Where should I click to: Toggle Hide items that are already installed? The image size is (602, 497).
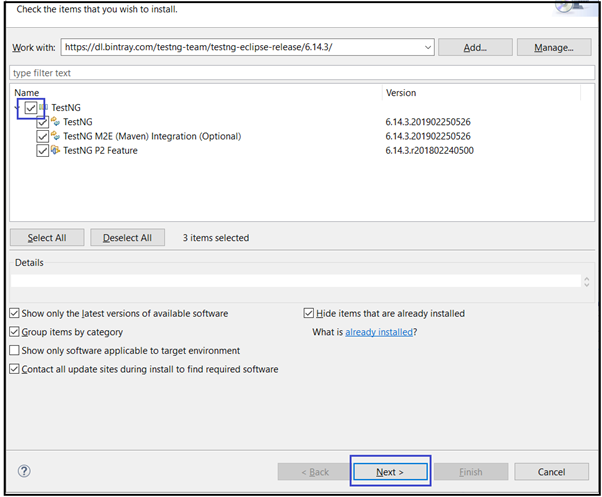click(x=309, y=313)
